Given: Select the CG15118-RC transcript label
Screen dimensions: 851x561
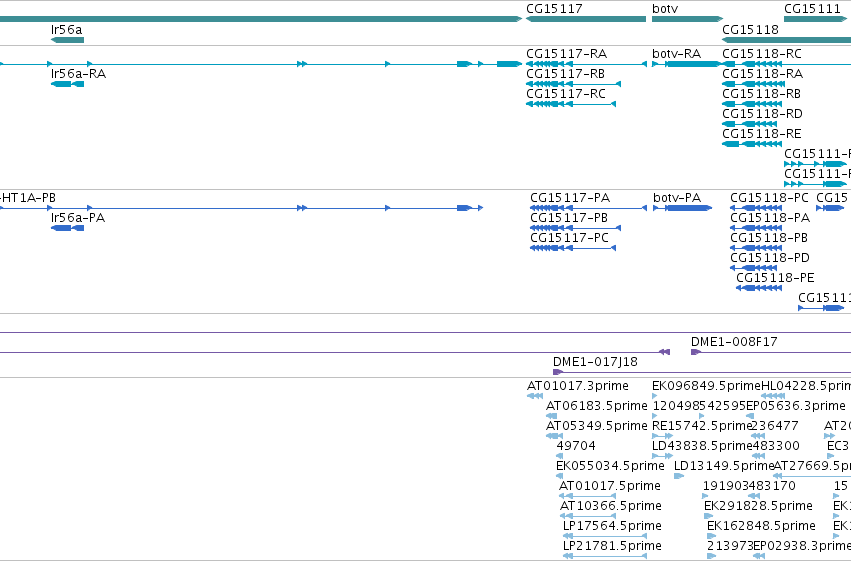Looking at the screenshot, I should (x=762, y=54).
